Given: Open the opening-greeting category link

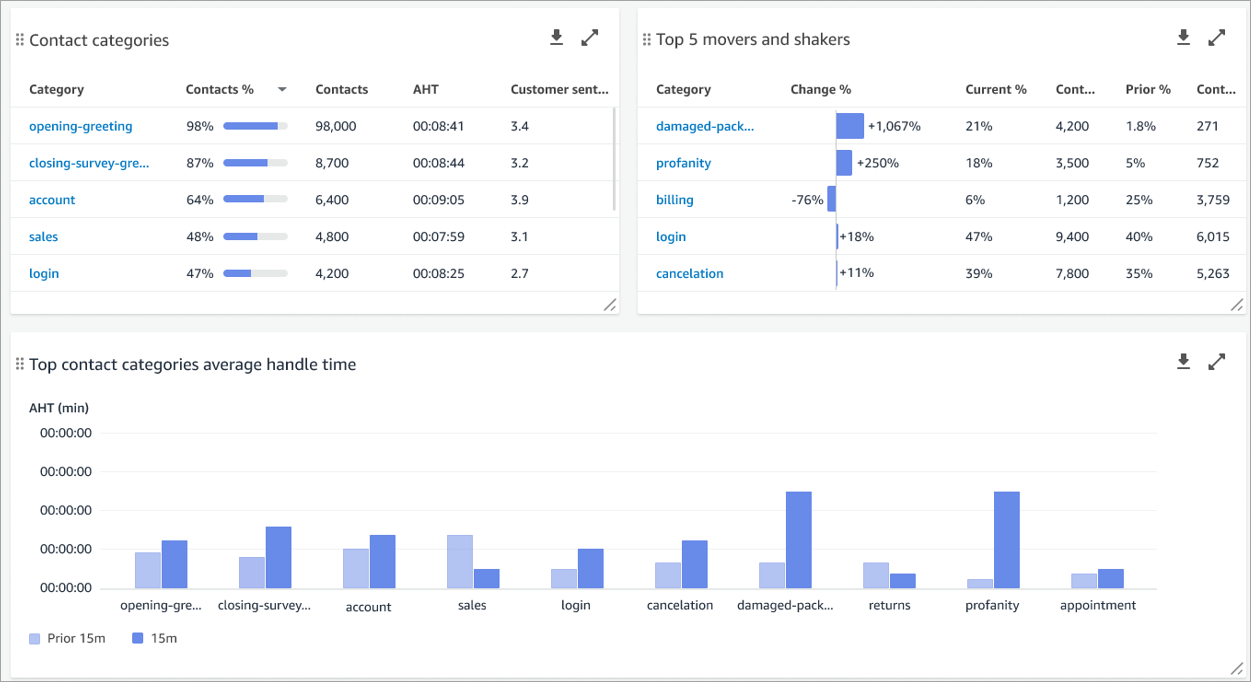Looking at the screenshot, I should (80, 126).
